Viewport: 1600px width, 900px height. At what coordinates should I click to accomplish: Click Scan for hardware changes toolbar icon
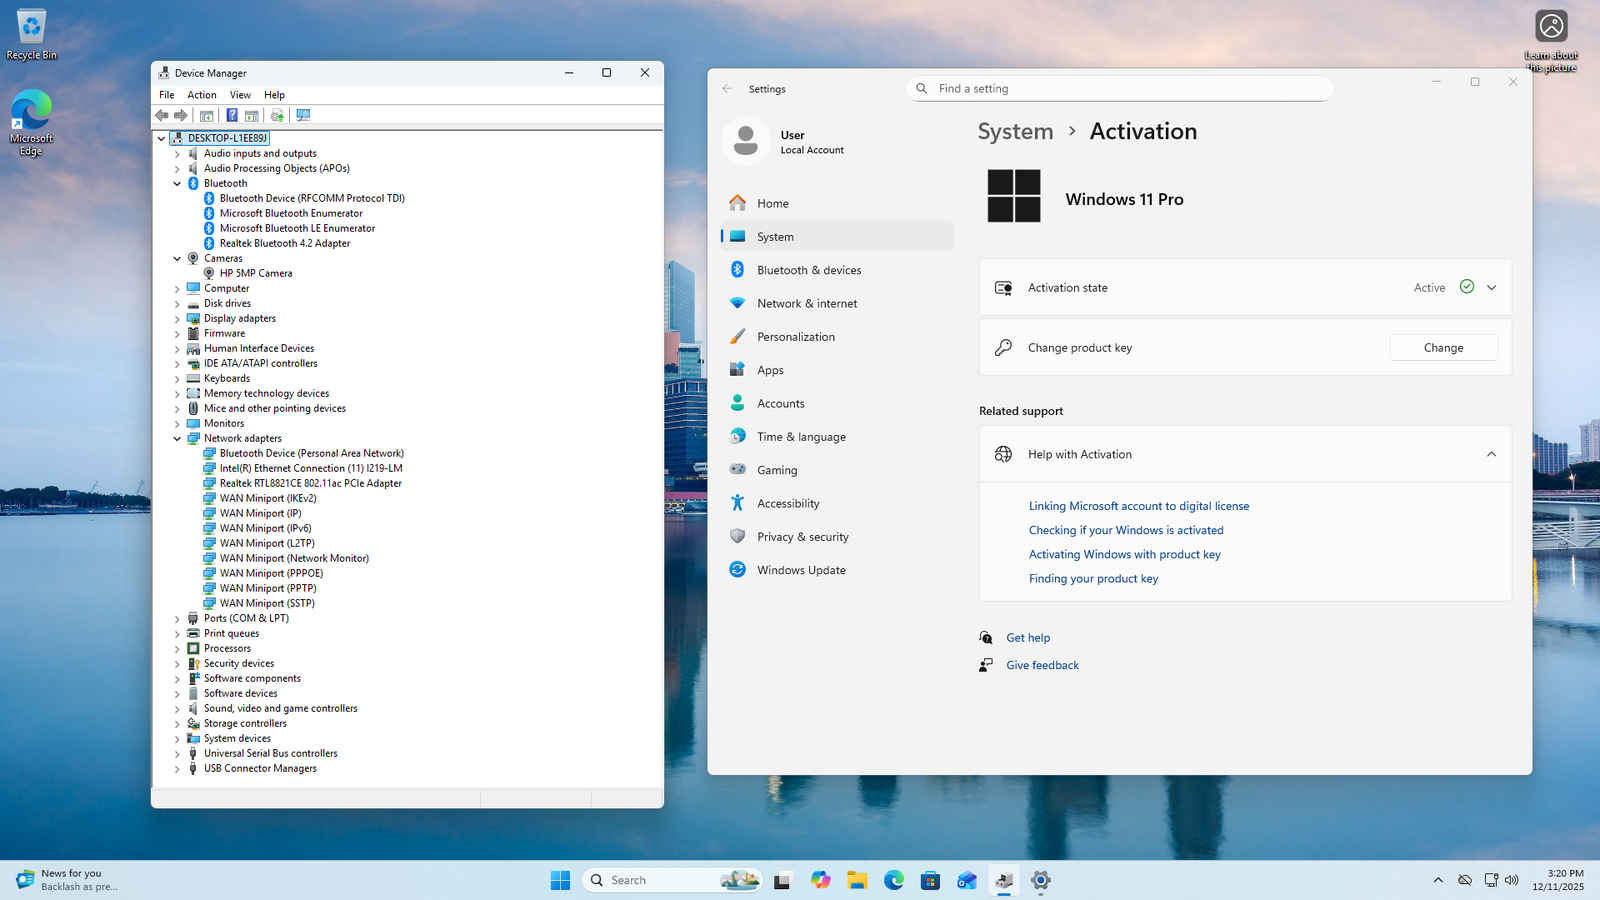tap(303, 116)
